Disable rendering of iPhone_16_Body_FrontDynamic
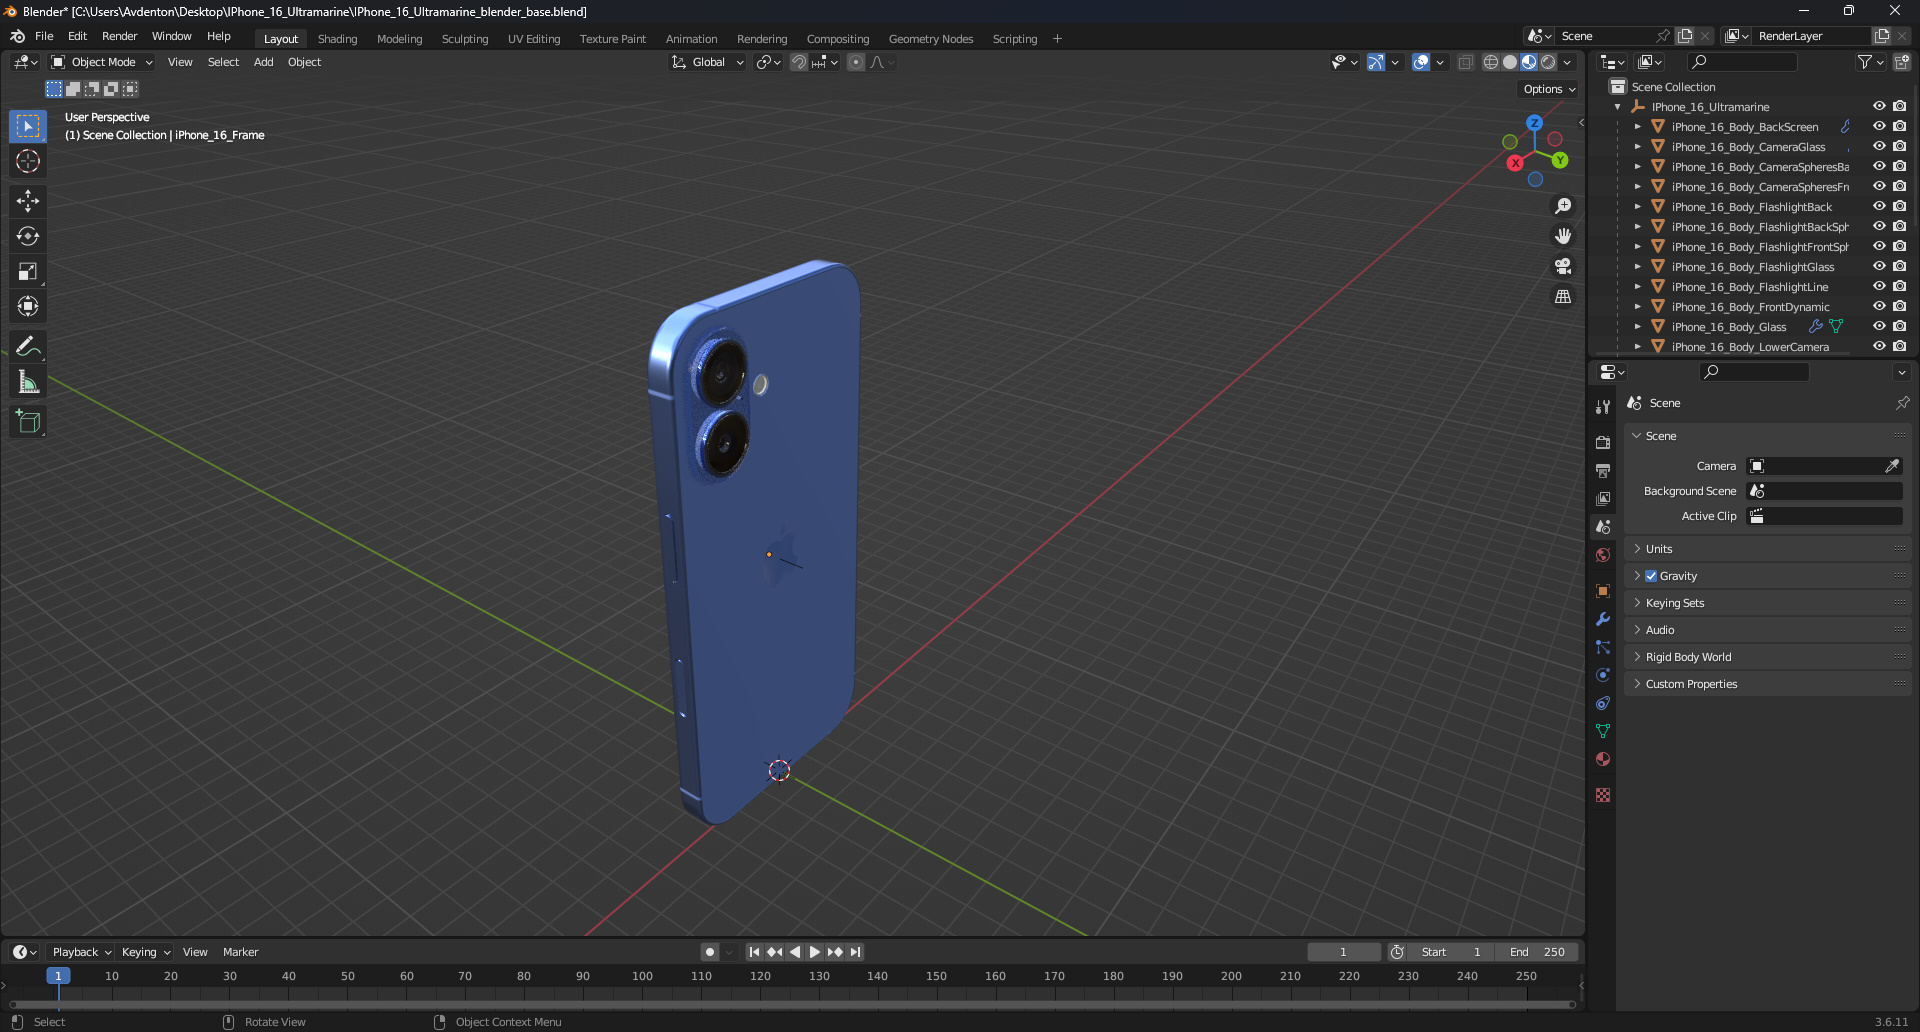The width and height of the screenshot is (1920, 1032). (x=1899, y=307)
